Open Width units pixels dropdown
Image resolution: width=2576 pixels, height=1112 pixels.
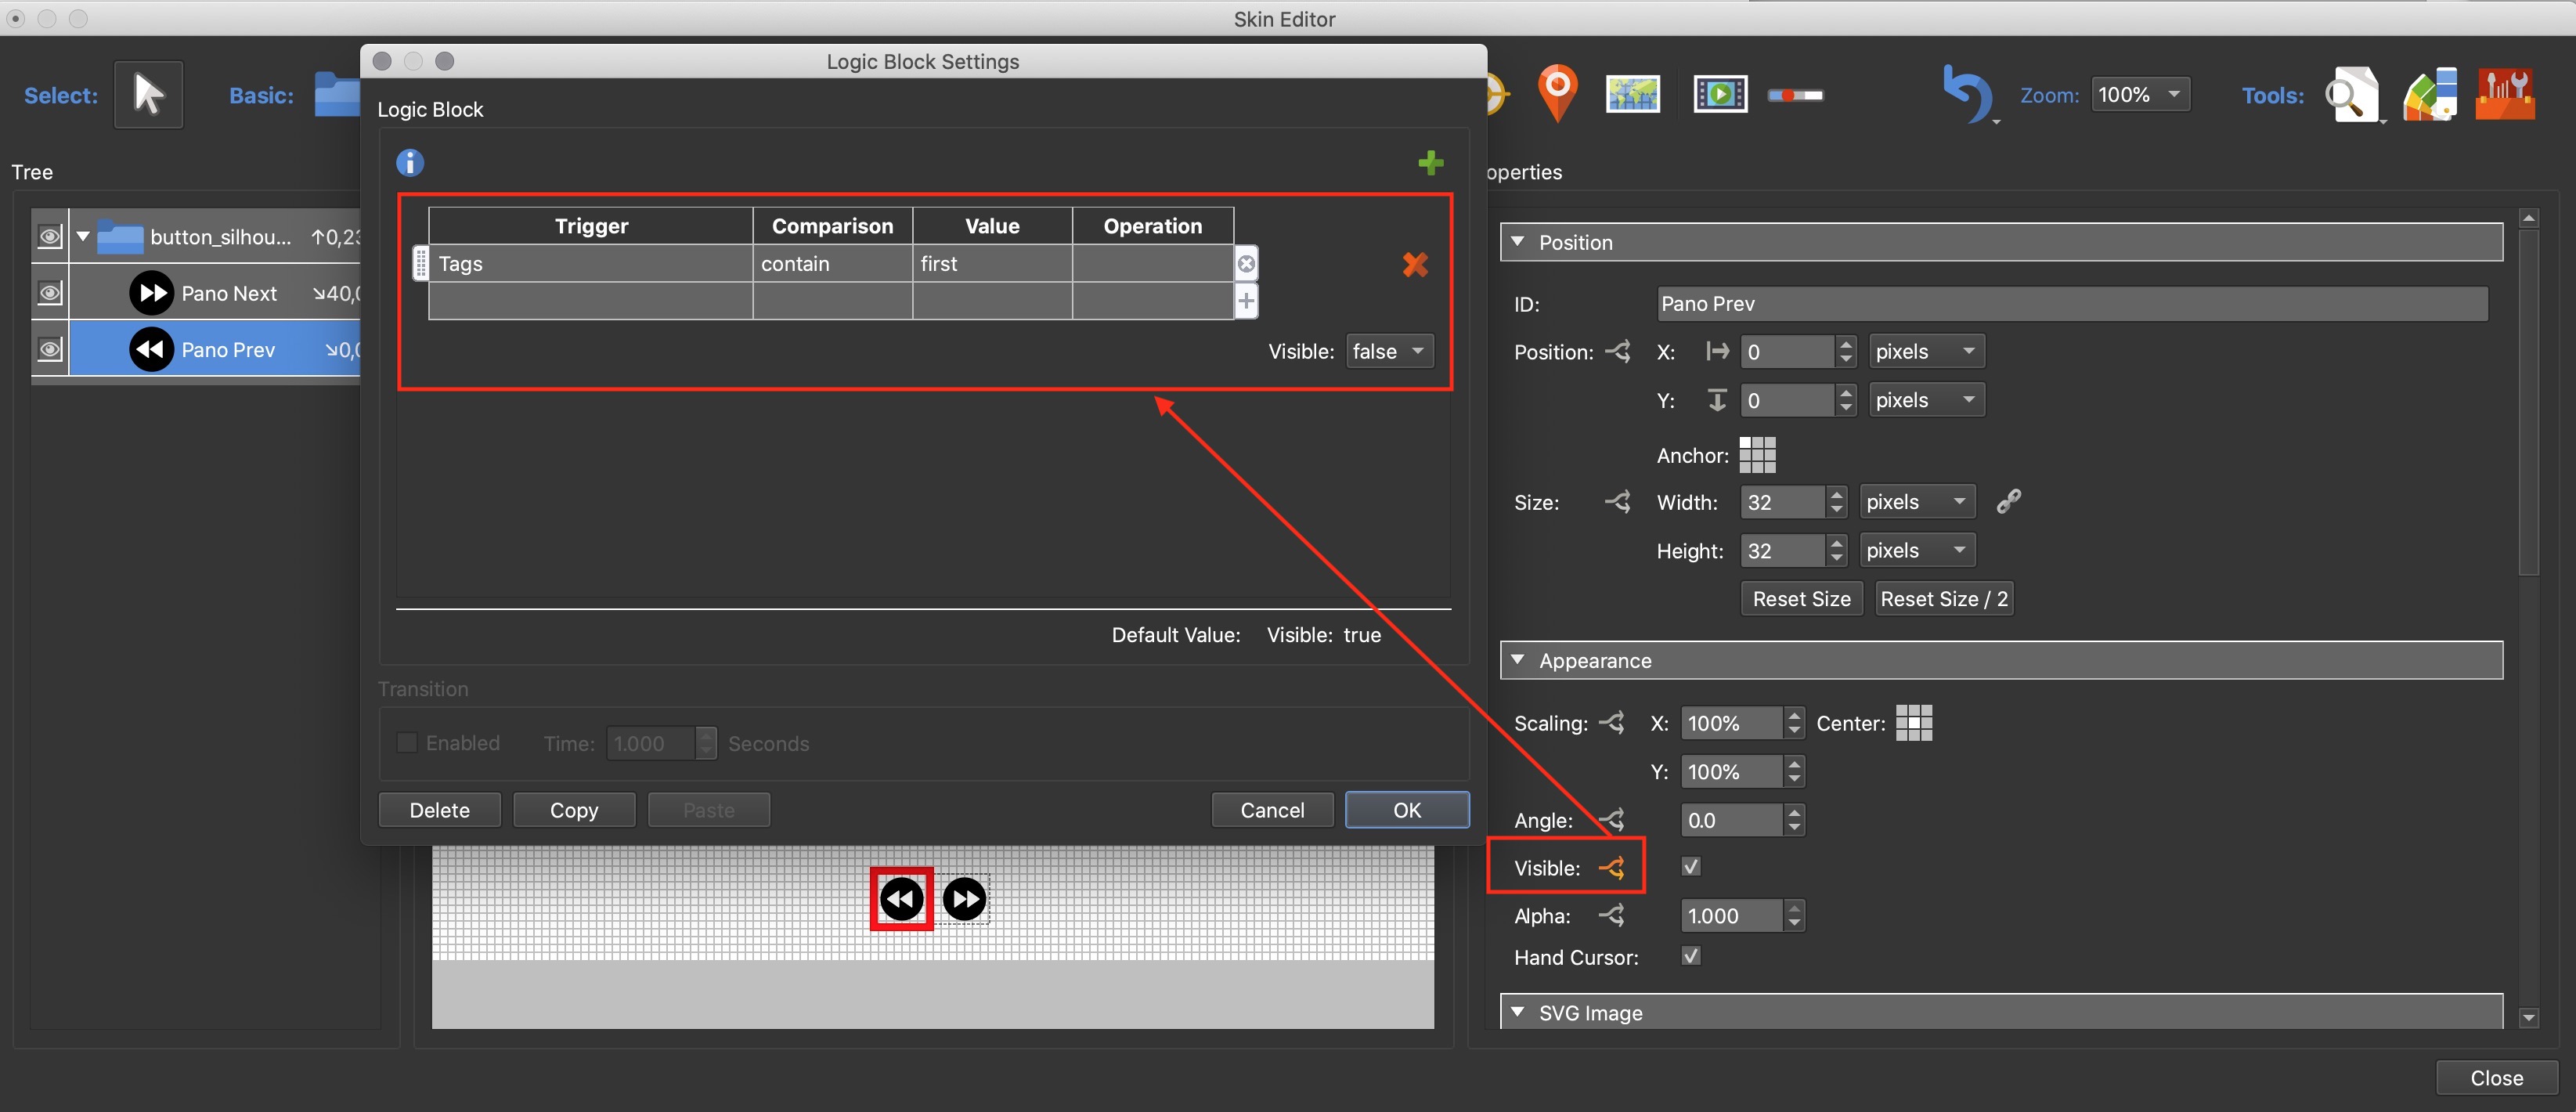1917,502
